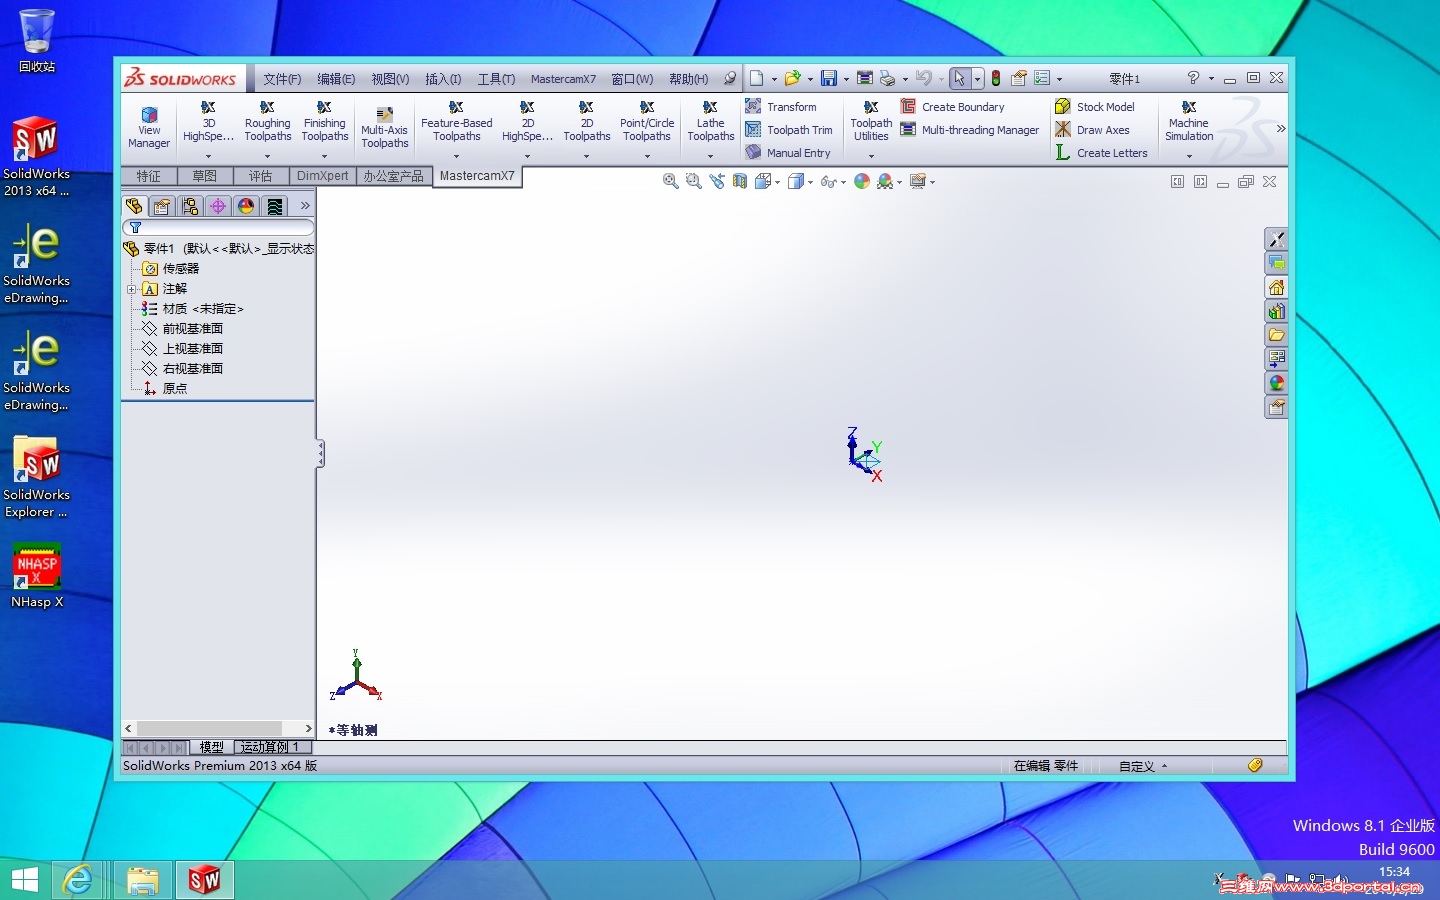The image size is (1440, 900).
Task: Launch the Create Letters command
Action: [1101, 153]
